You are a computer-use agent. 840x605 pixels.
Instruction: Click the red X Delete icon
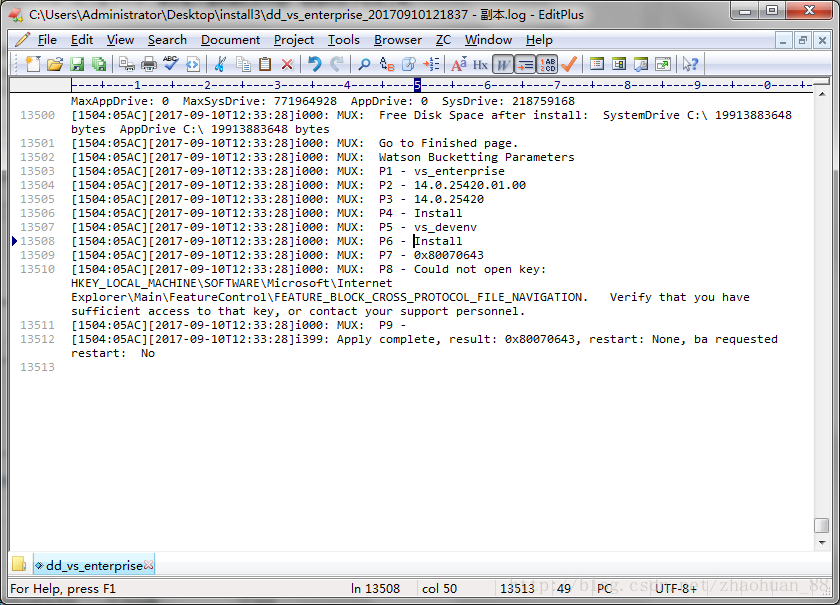287,64
